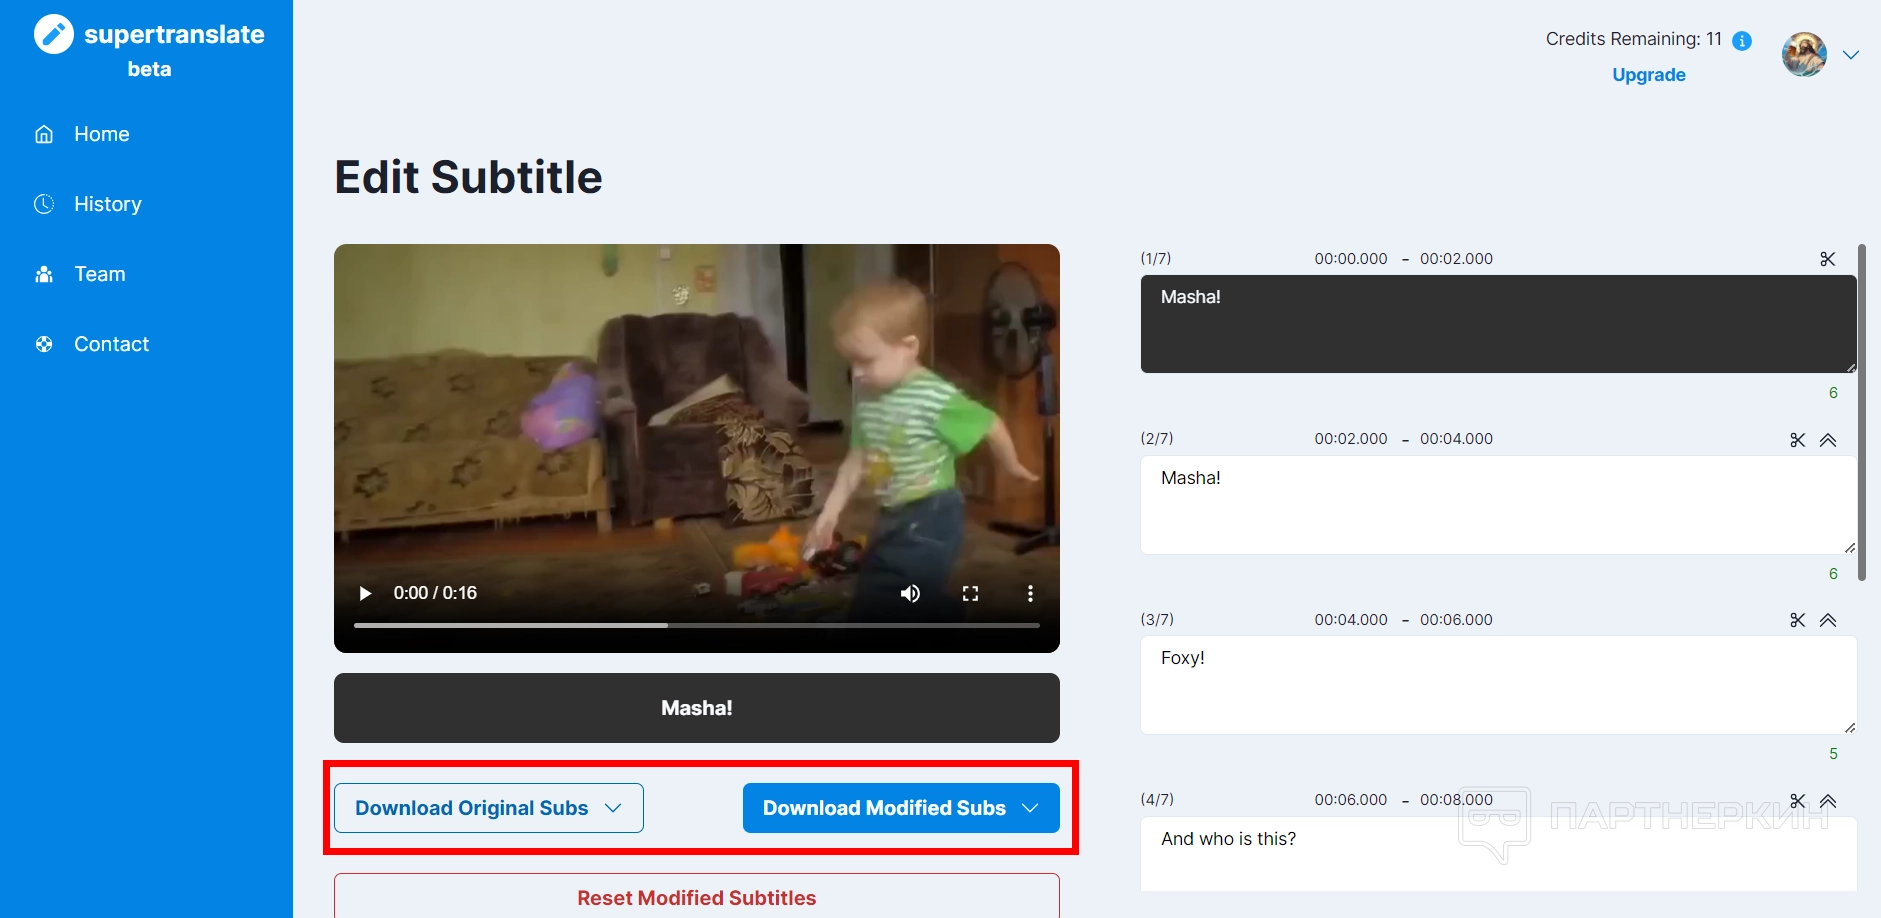This screenshot has width=1881, height=918.
Task: Click end time 00:02.000 of subtitle 1
Action: [x=1456, y=259]
